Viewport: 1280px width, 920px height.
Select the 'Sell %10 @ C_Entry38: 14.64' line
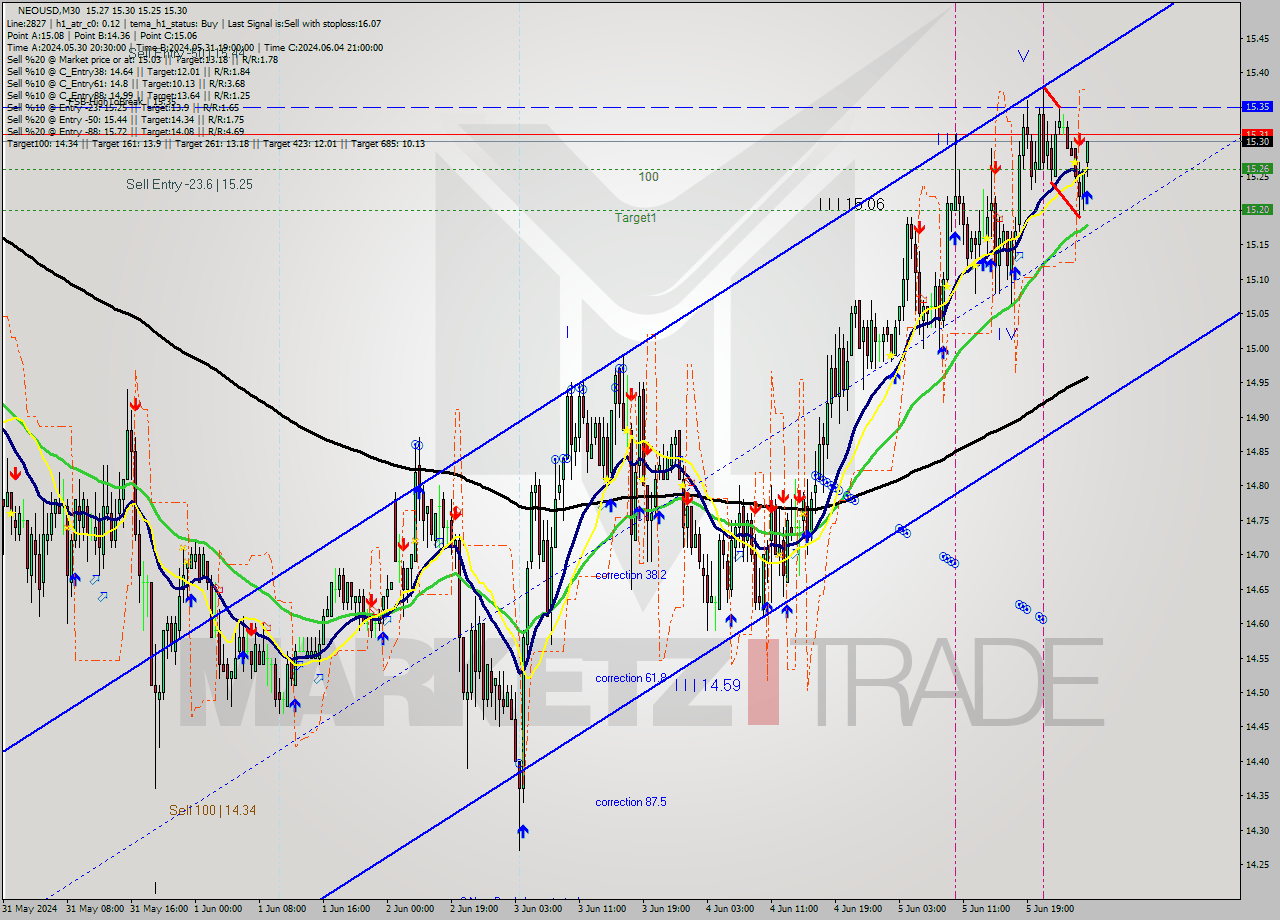point(128,71)
